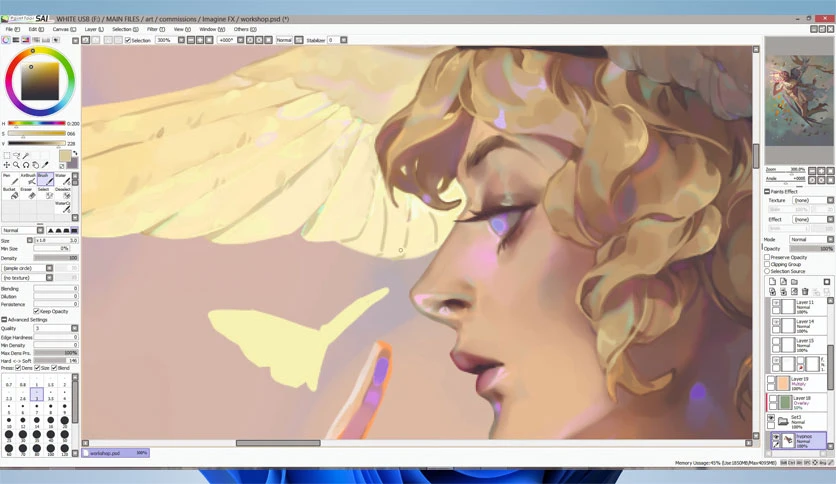Toggle Keep Opacity checkbox
The image size is (836, 484).
[x=36, y=311]
